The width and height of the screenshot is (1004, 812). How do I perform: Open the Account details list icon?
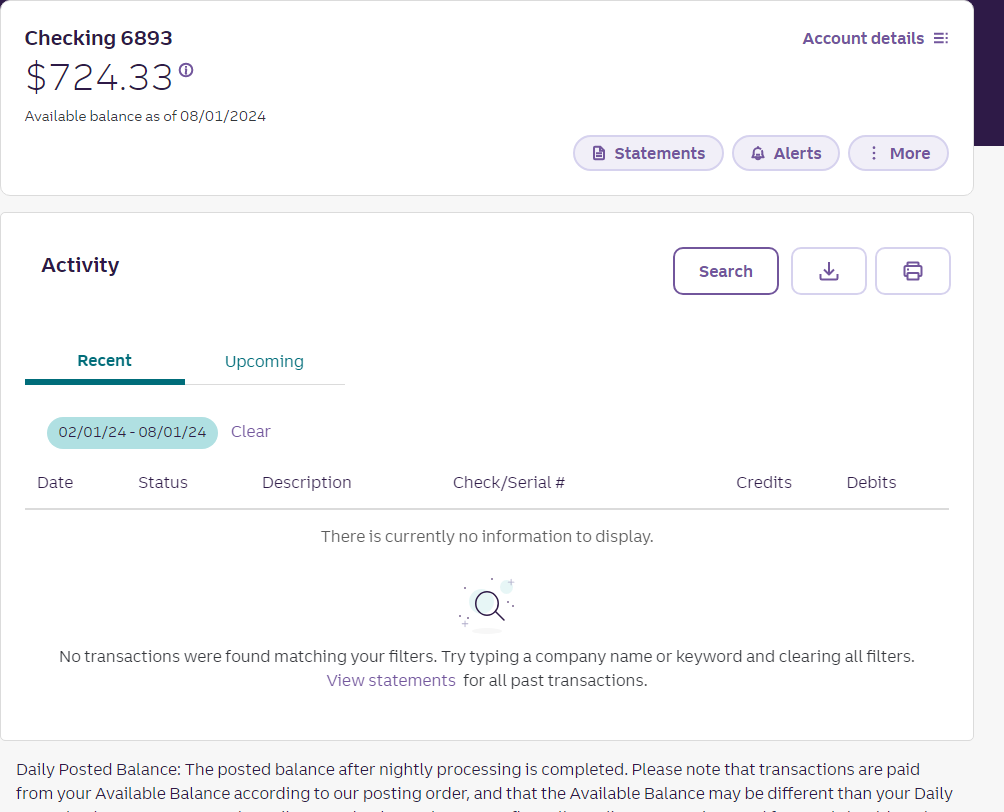pos(940,39)
